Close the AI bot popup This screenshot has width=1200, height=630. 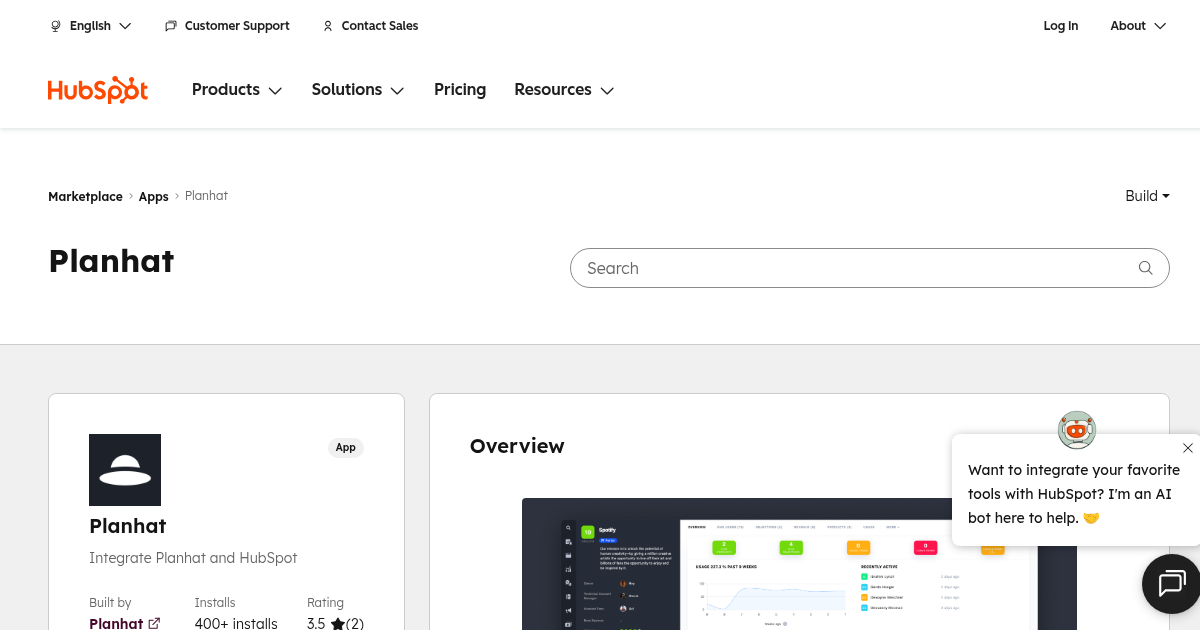pos(1188,448)
